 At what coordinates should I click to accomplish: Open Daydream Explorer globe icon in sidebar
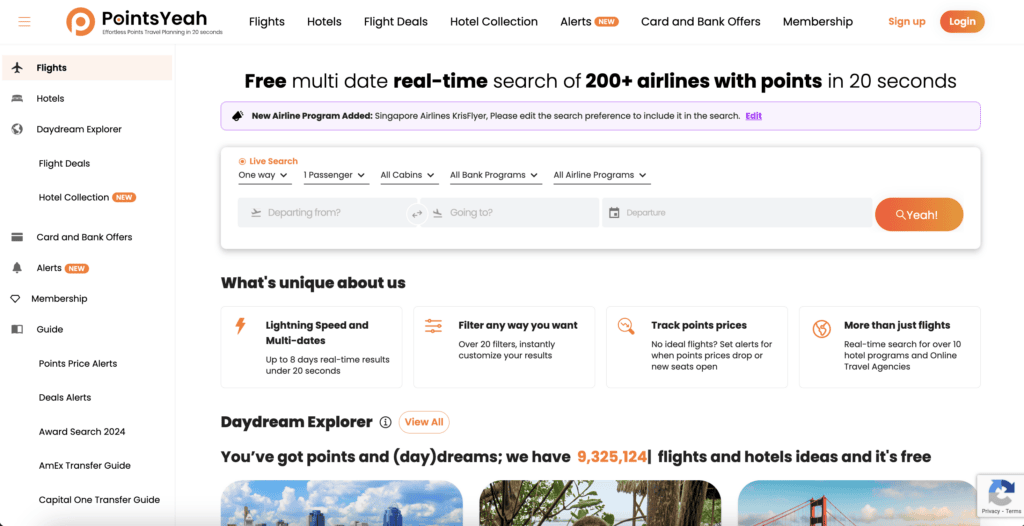(x=17, y=129)
